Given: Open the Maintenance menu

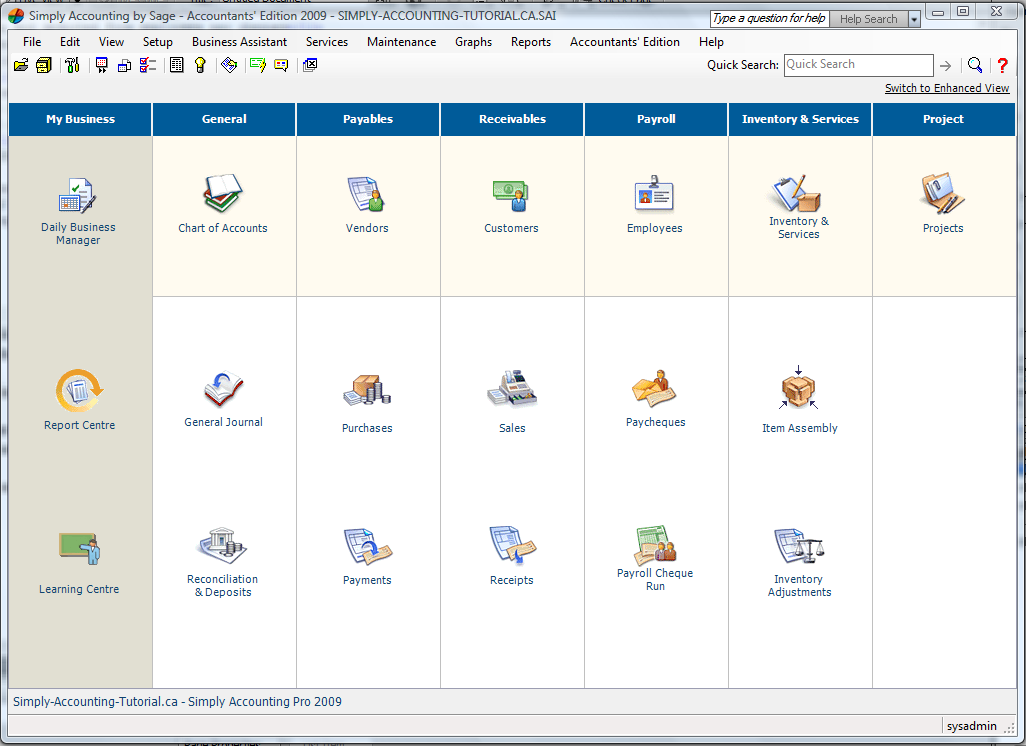Looking at the screenshot, I should 402,42.
